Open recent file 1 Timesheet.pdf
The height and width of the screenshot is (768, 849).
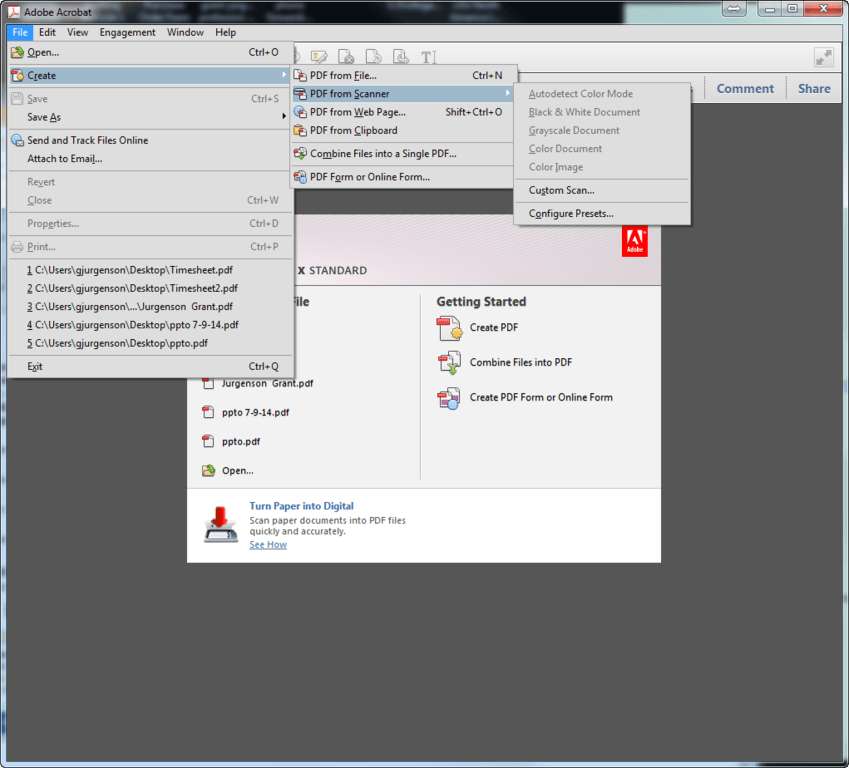point(150,270)
